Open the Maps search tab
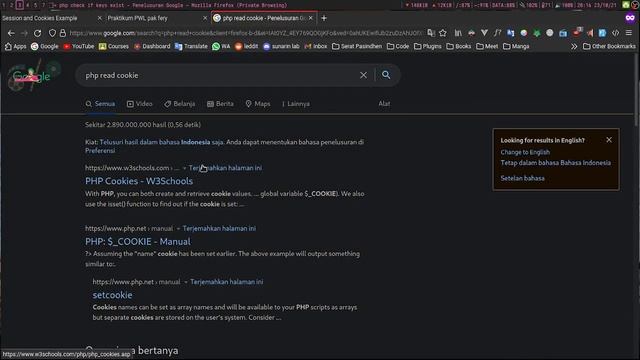Image resolution: width=640 pixels, height=360 pixels. pyautogui.click(x=258, y=104)
